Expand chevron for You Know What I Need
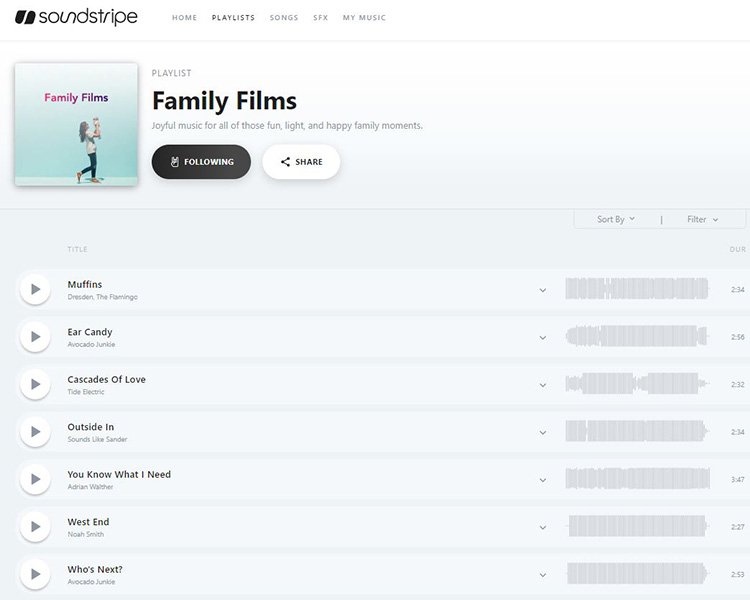The height and width of the screenshot is (600, 750). (543, 480)
